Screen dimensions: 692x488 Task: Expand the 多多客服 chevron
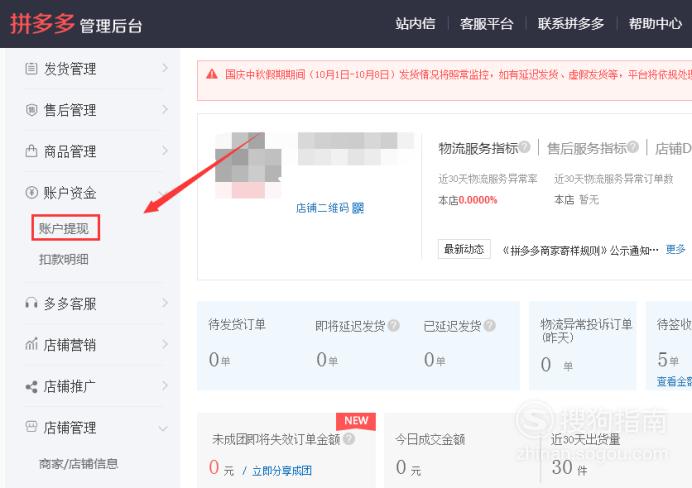pos(165,303)
